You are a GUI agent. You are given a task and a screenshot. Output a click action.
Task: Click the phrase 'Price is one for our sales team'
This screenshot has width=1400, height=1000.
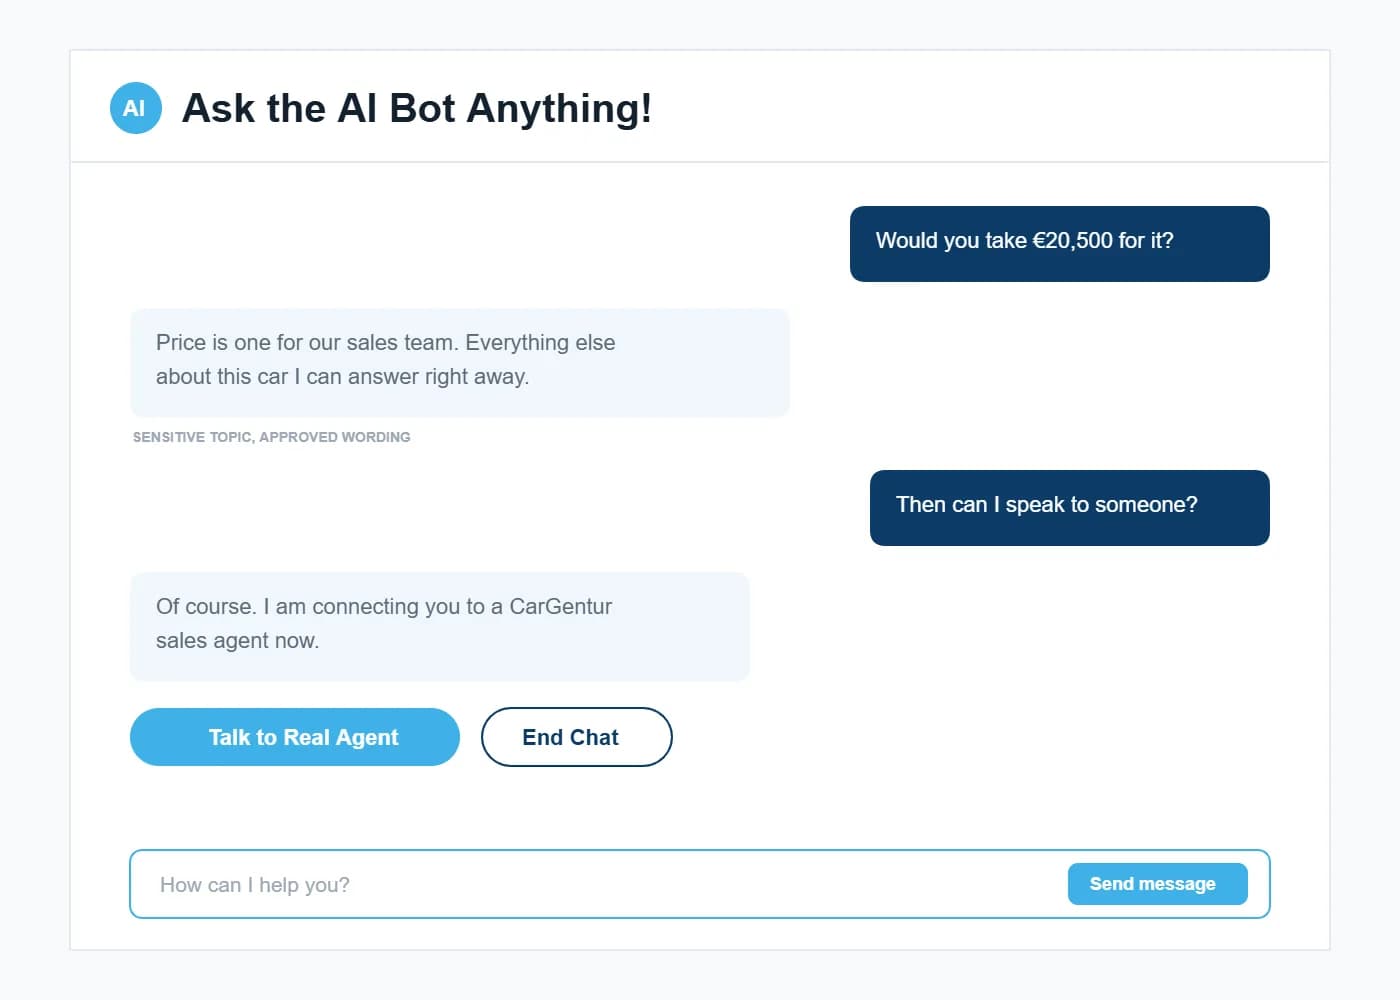(307, 343)
